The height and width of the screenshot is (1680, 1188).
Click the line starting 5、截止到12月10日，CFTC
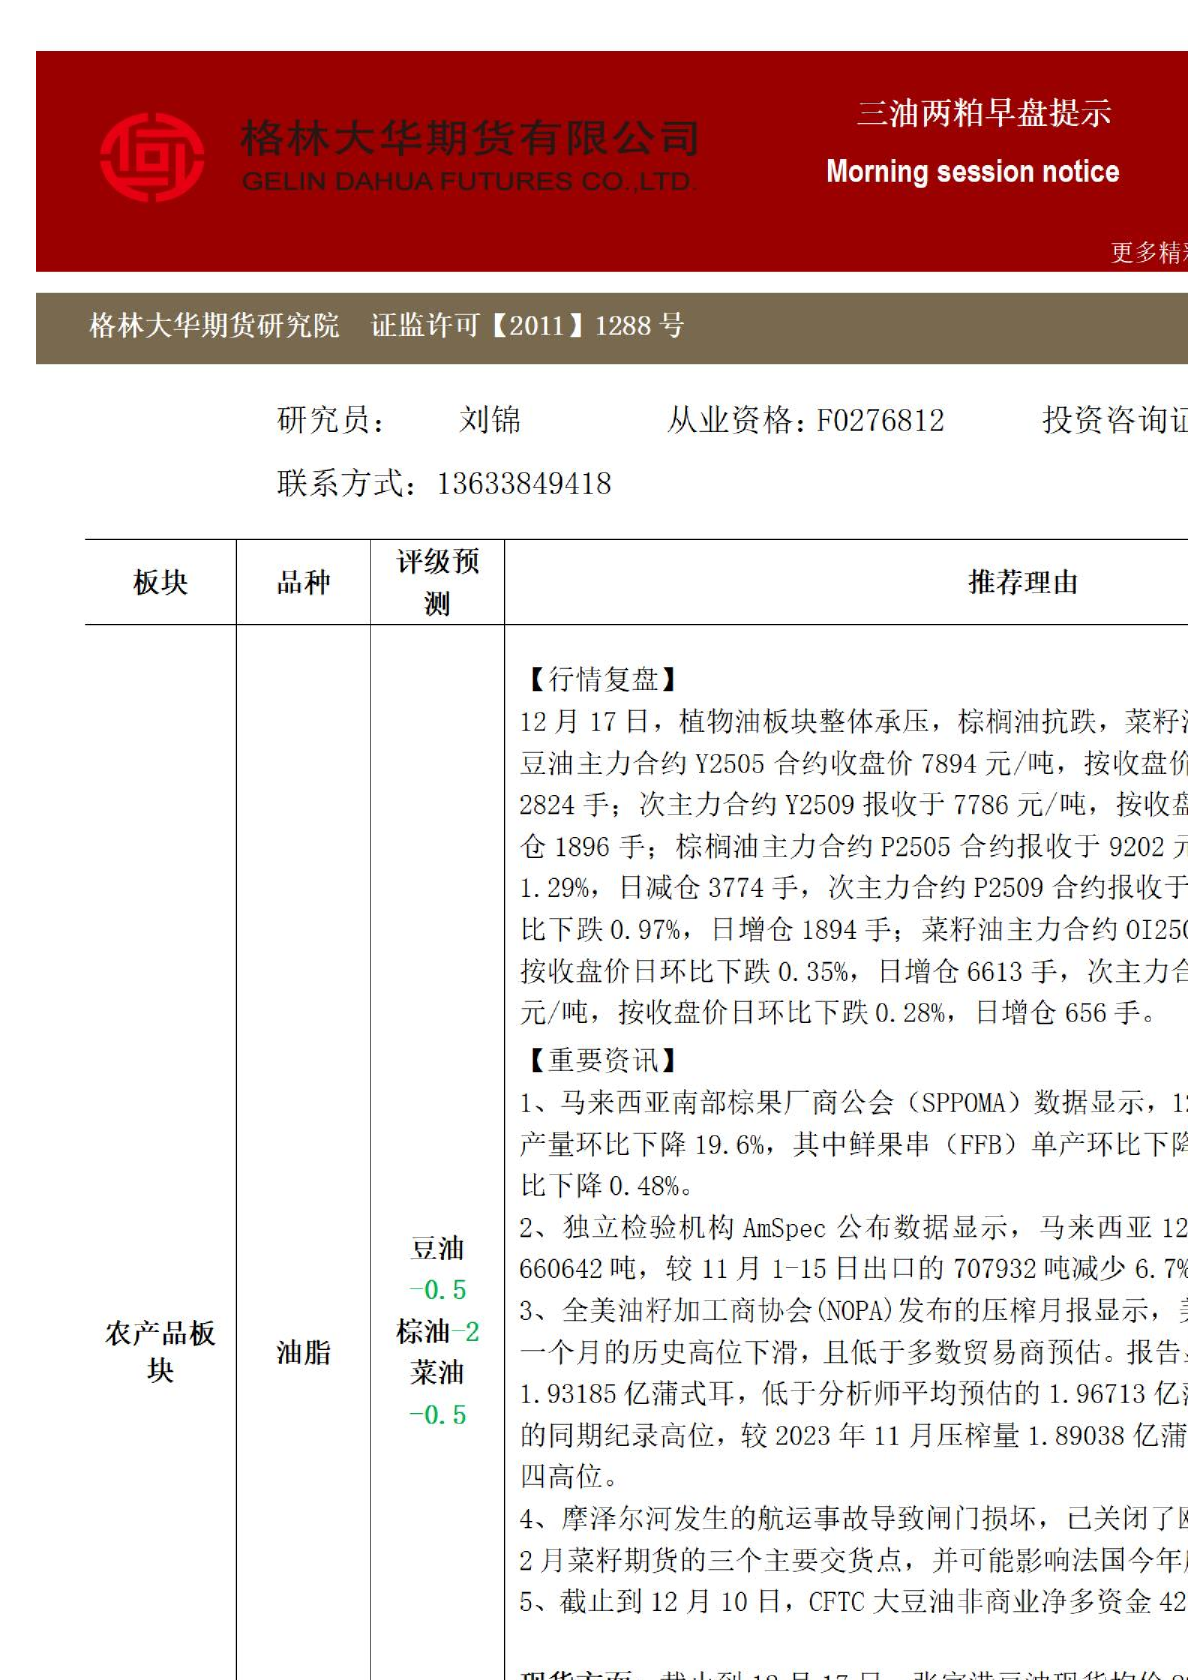[x=853, y=1602]
